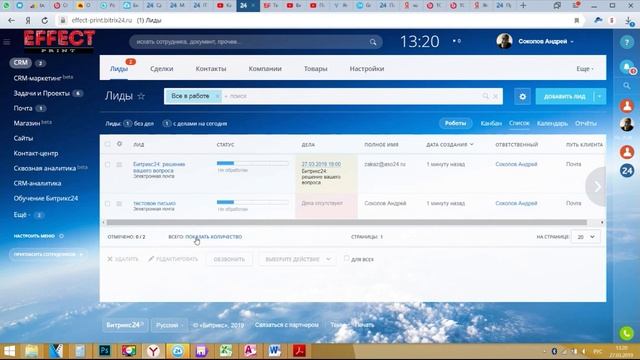Image resolution: width=640 pixels, height=360 pixels.
Task: Sort by Дата создания column arrow
Action: click(x=472, y=144)
